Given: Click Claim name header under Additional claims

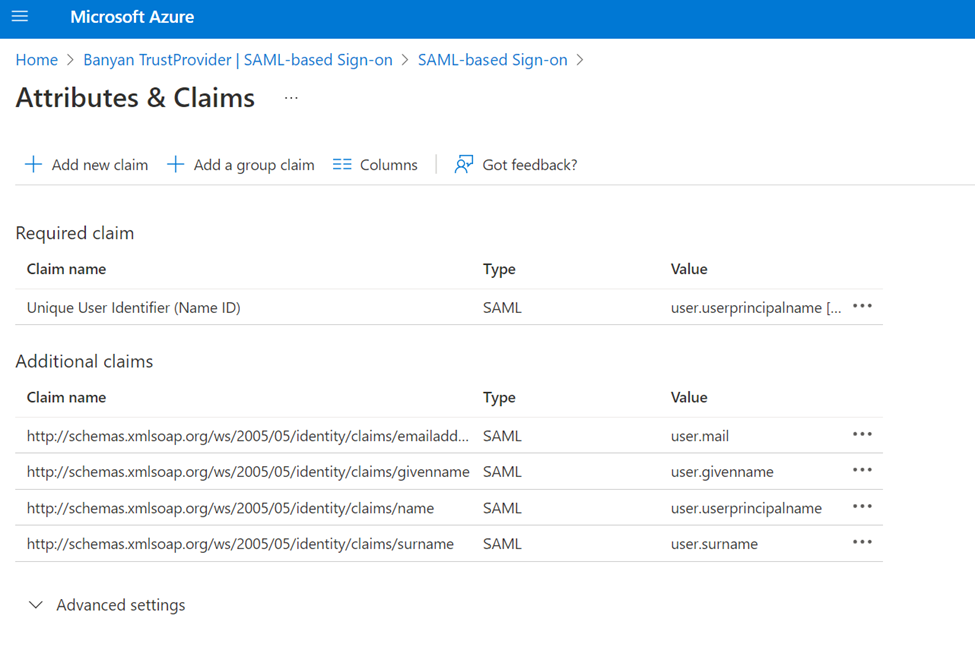Looking at the screenshot, I should [x=66, y=397].
